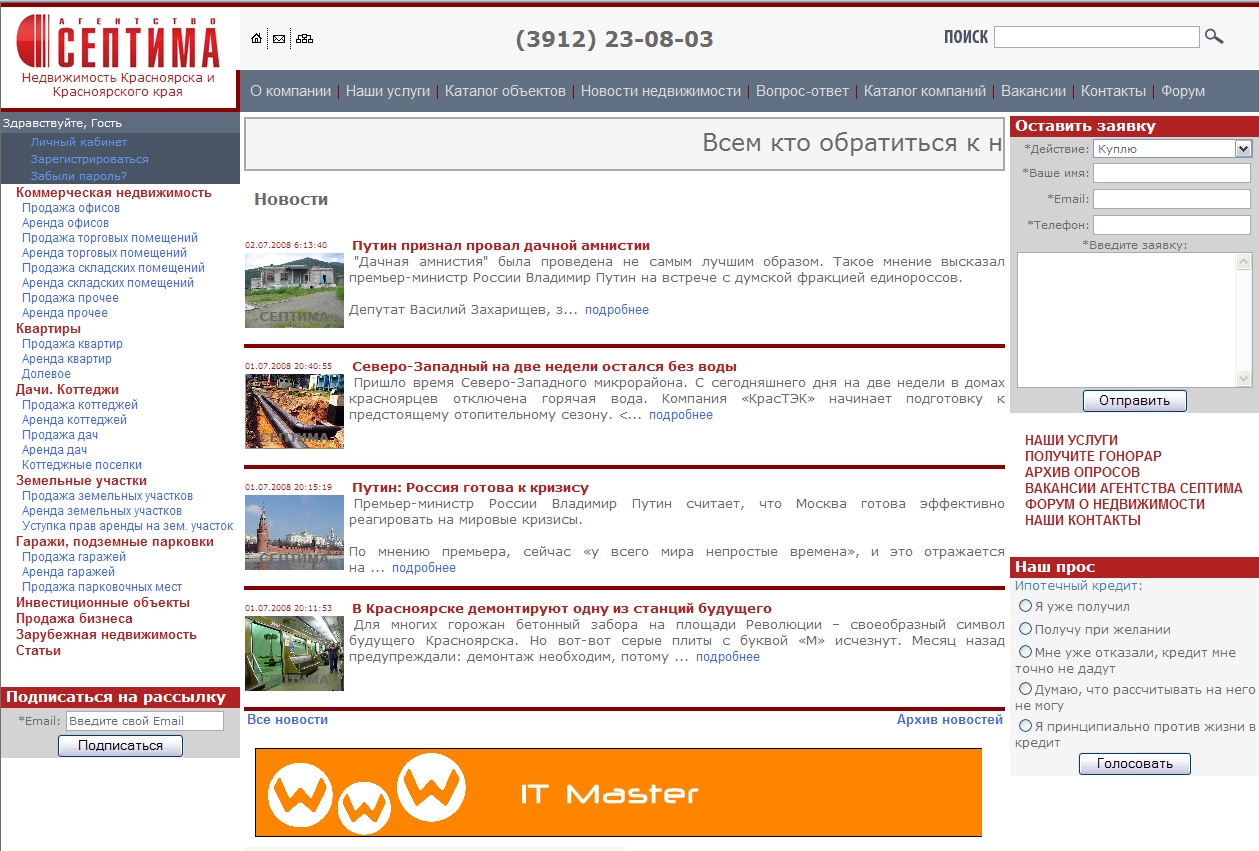Click the Kremlin thumbnail beside the crisis news

[x=293, y=532]
